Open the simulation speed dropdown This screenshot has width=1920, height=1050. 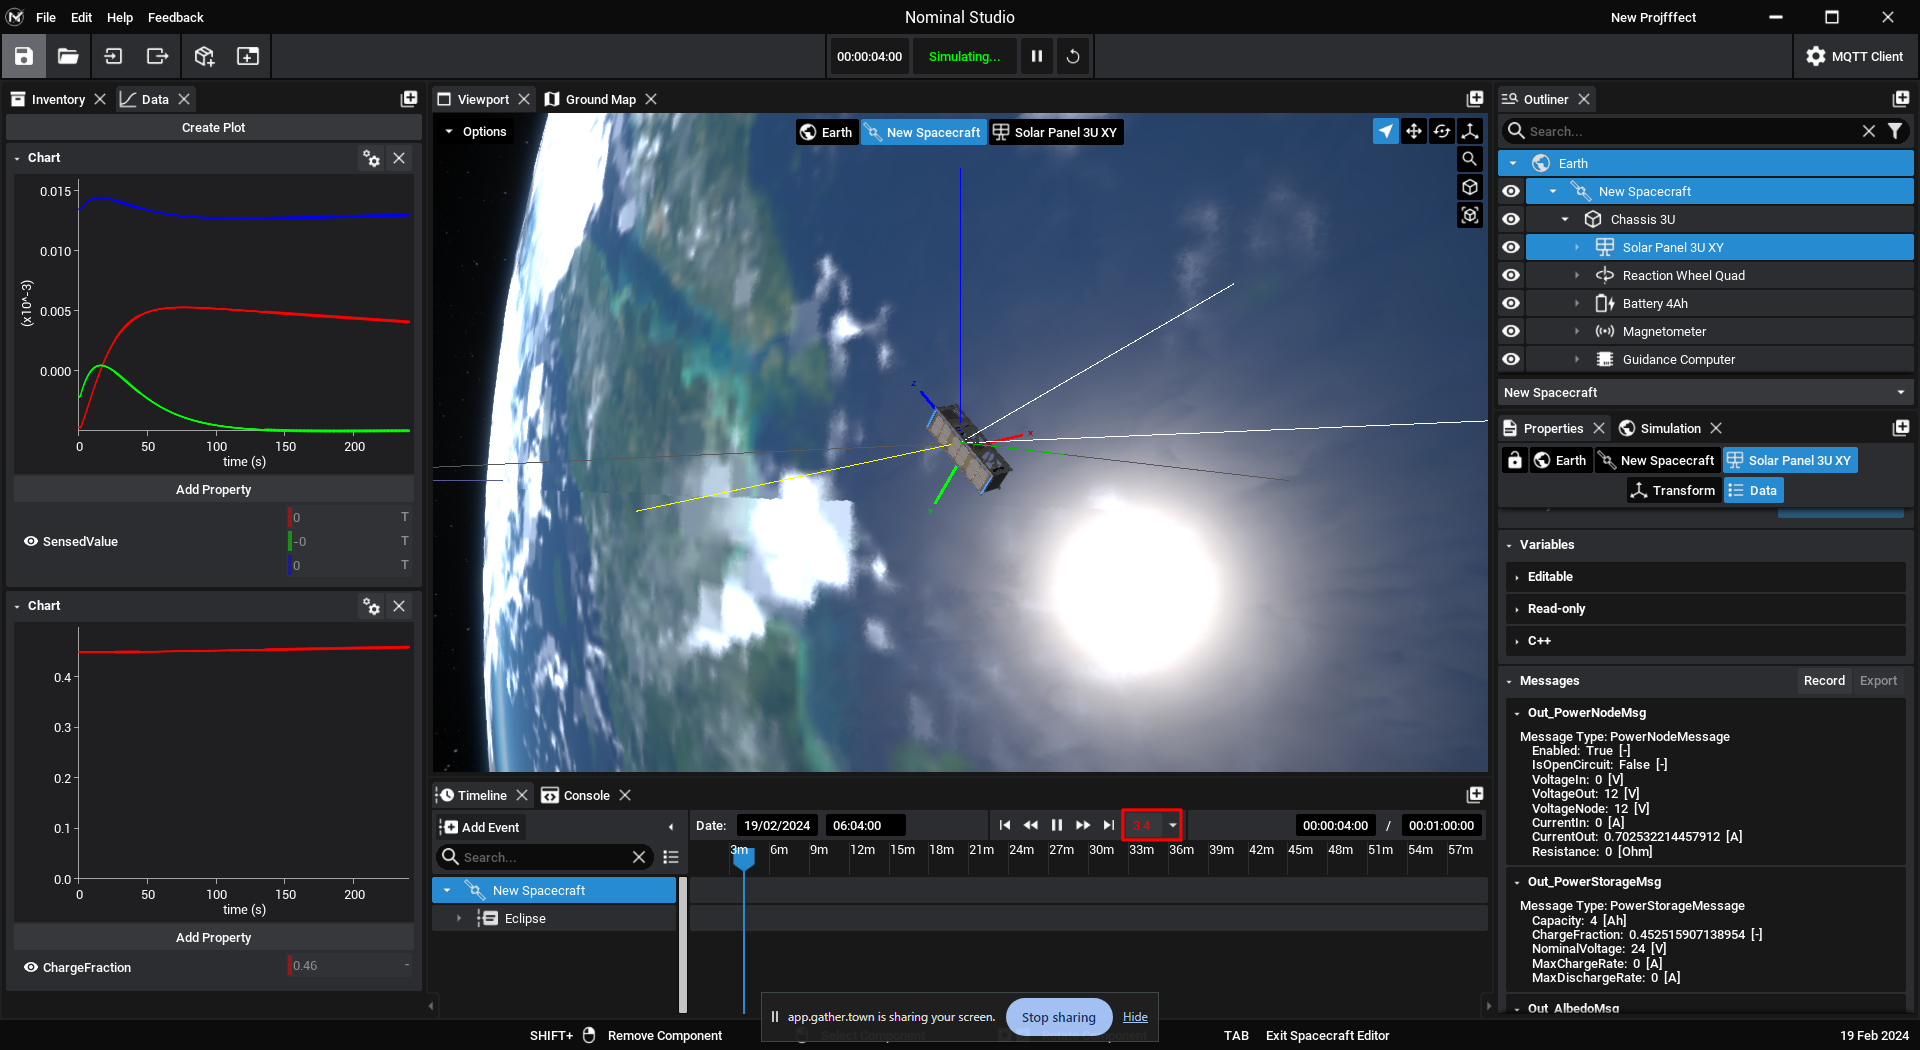pyautogui.click(x=1172, y=825)
